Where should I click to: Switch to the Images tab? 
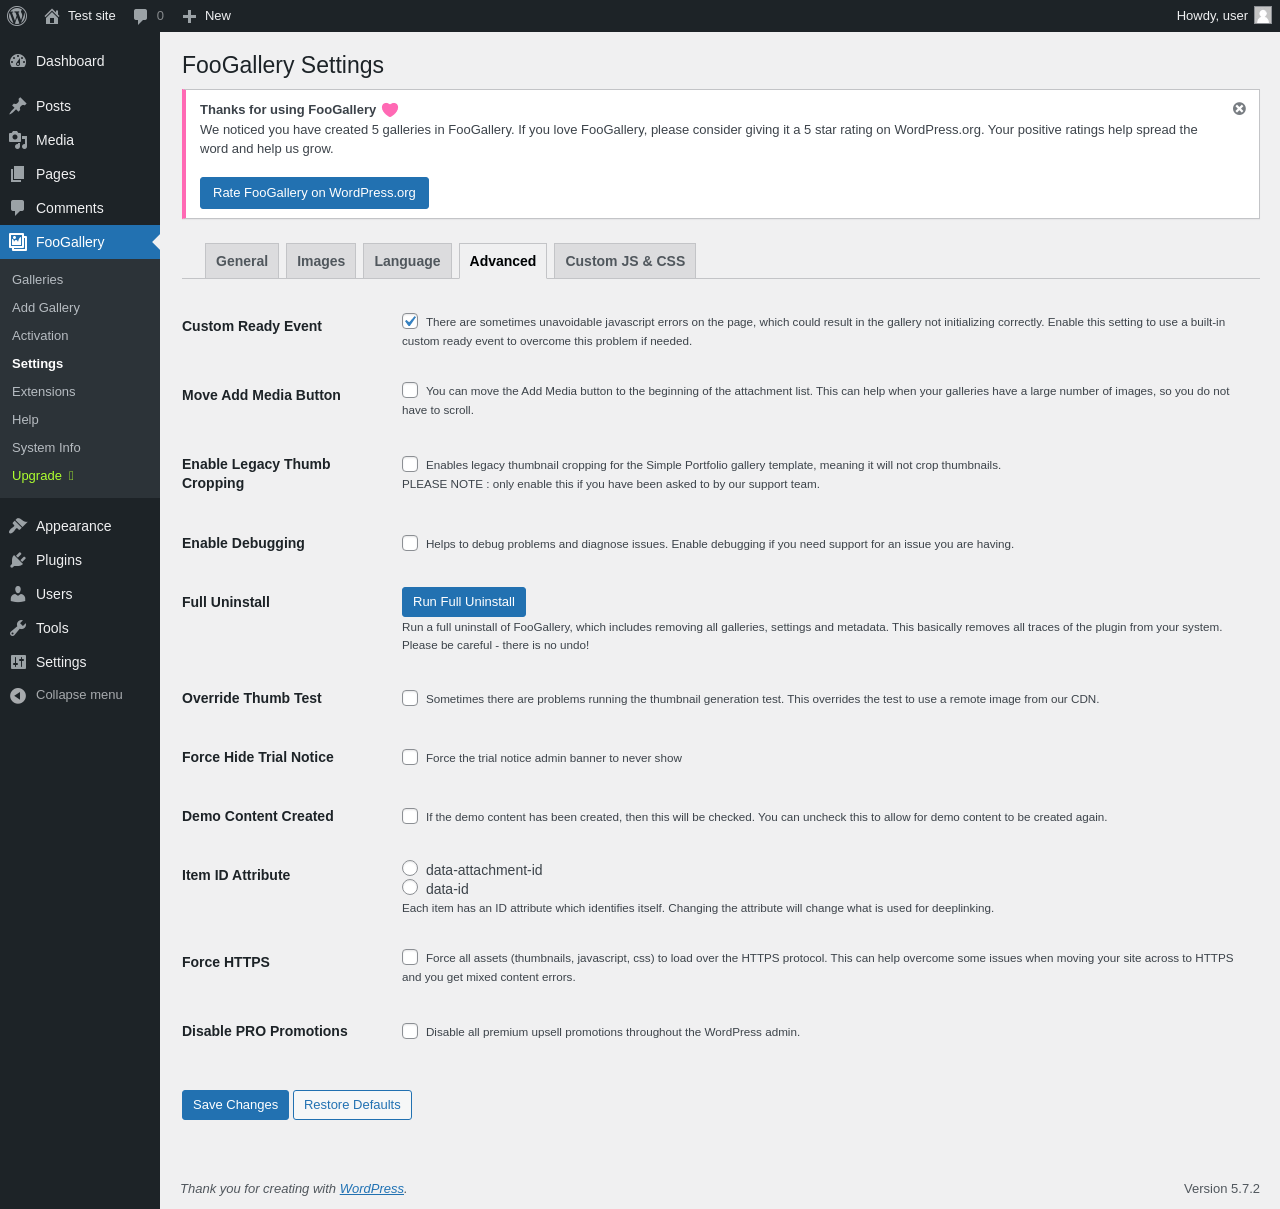pyautogui.click(x=321, y=261)
